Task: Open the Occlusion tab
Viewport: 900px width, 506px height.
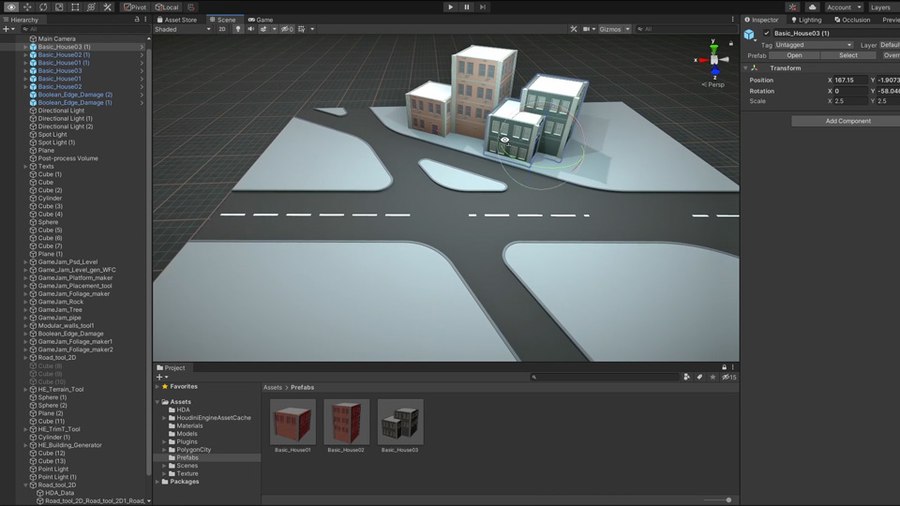Action: pyautogui.click(x=852, y=20)
